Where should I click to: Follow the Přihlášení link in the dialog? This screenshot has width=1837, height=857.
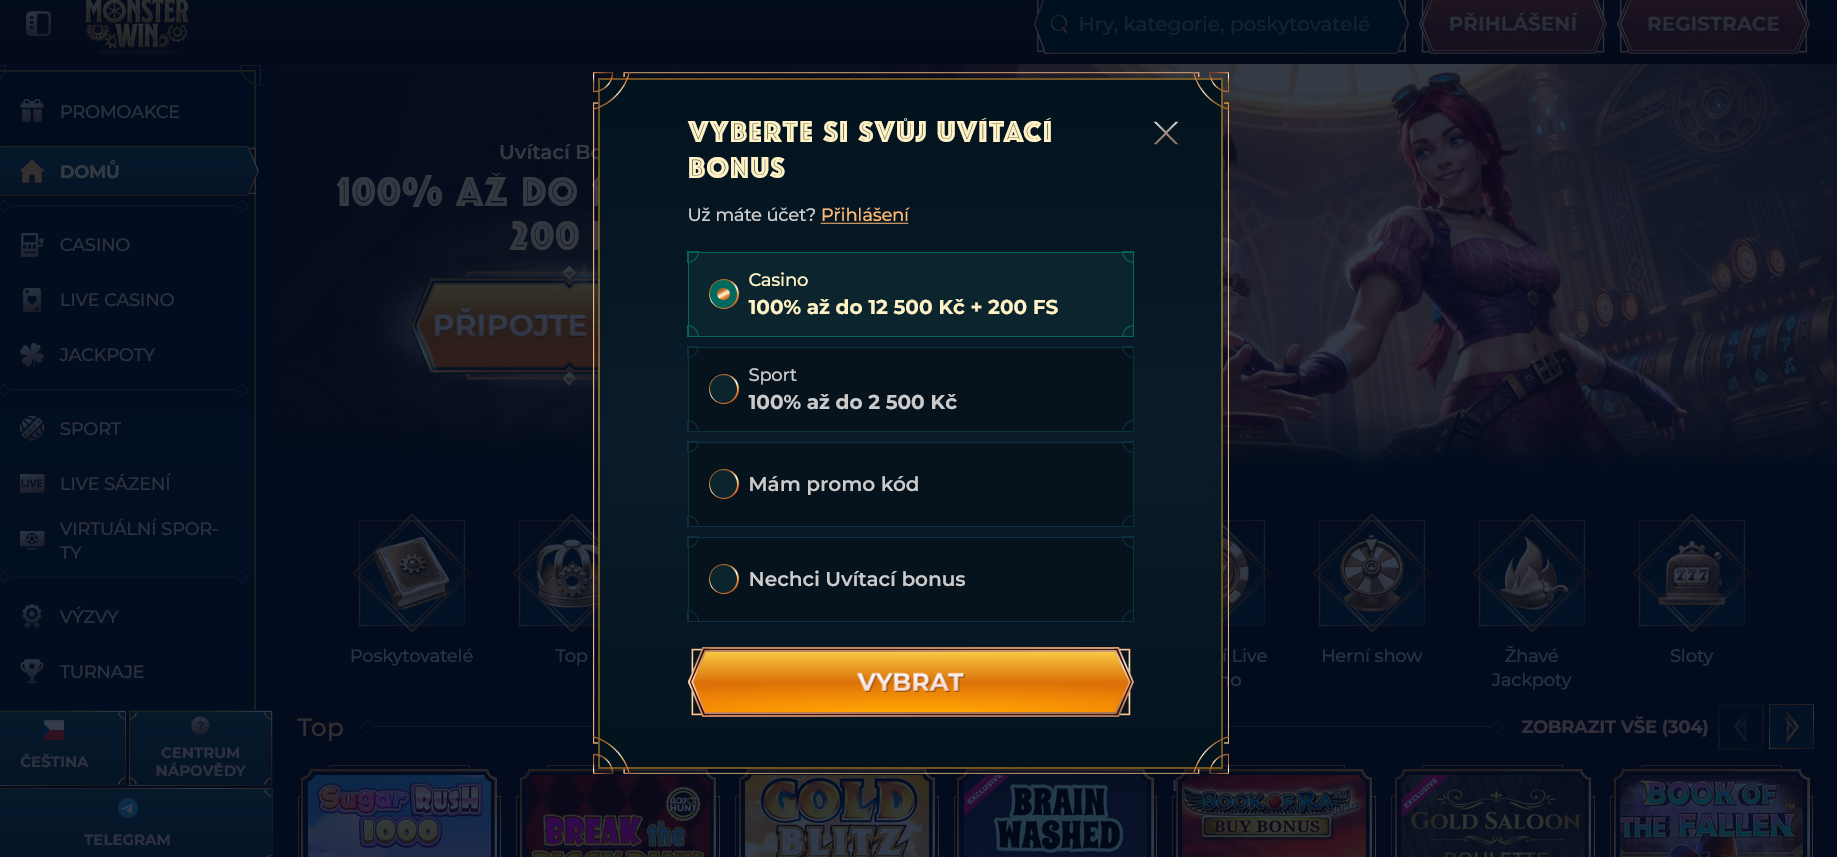(864, 215)
